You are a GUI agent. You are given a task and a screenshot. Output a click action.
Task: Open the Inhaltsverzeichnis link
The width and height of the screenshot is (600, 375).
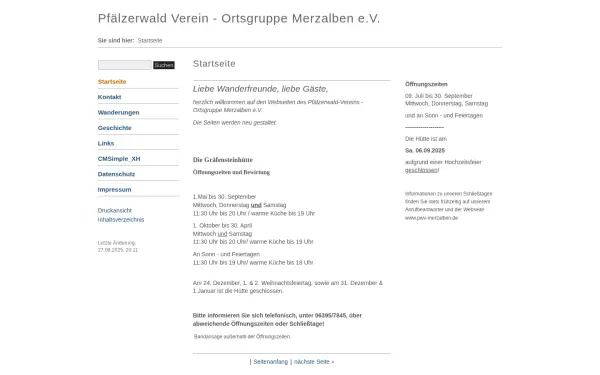[x=121, y=220]
